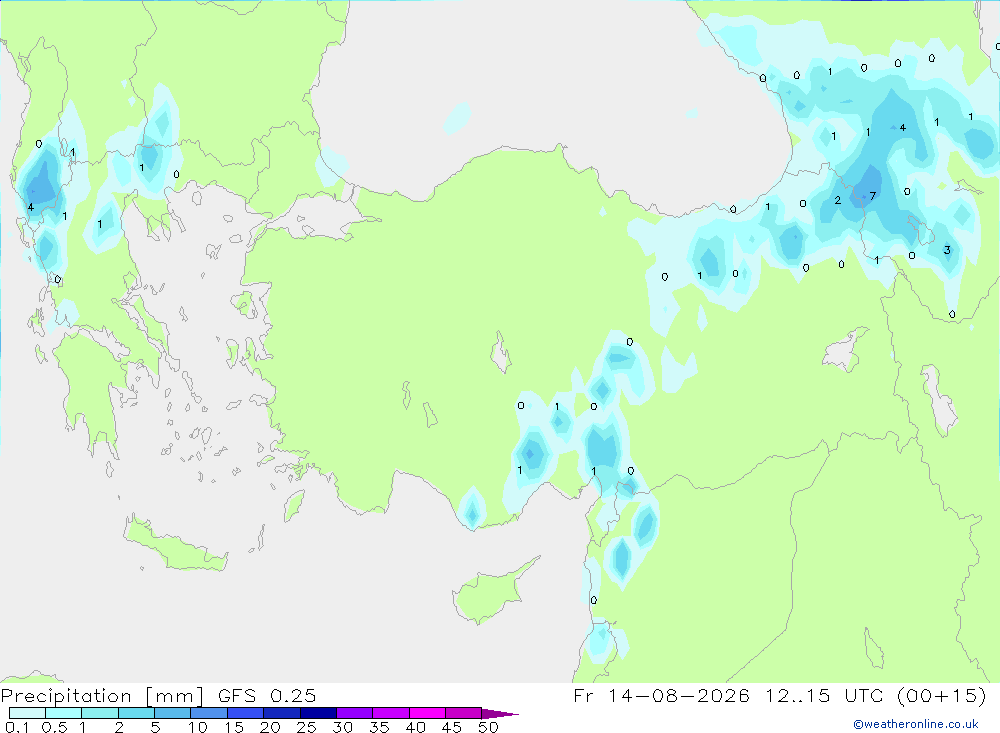The width and height of the screenshot is (1000, 733).
Task: Click the '40' legend scale label
Action: pyautogui.click(x=416, y=727)
